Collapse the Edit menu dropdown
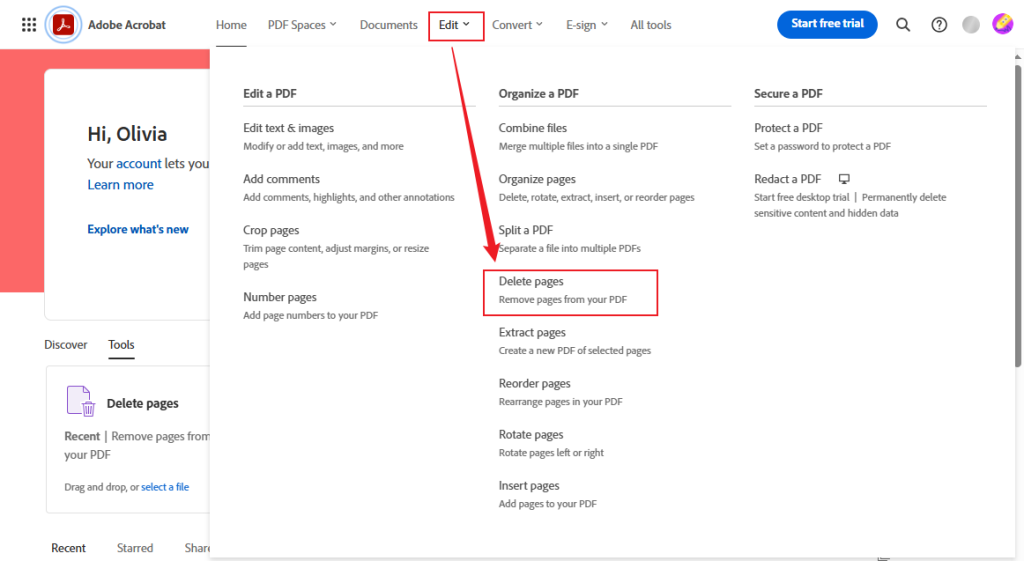This screenshot has width=1024, height=561. click(455, 25)
